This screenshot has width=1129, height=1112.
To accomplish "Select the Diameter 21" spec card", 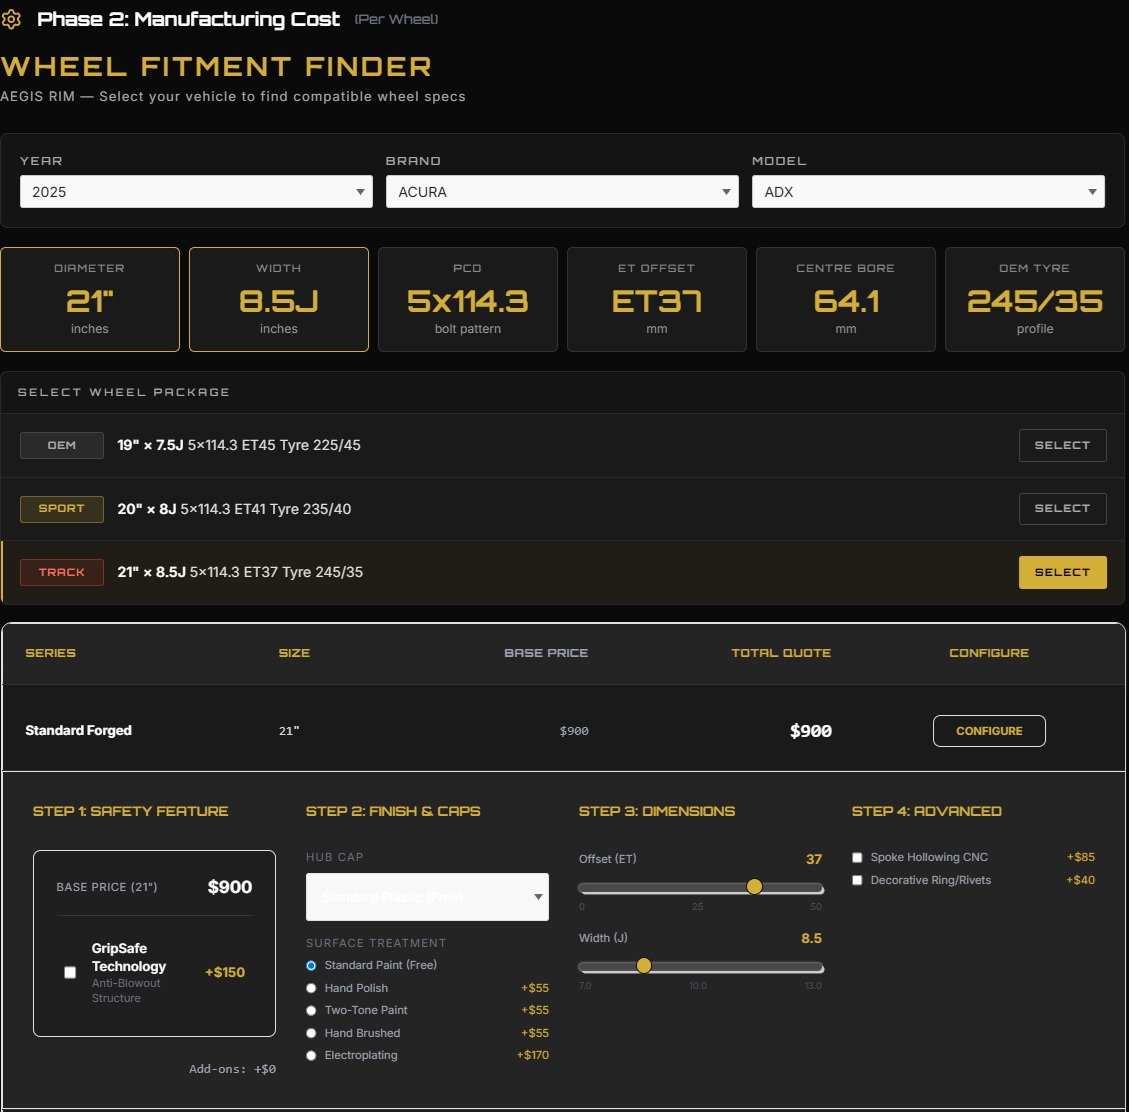I will pyautogui.click(x=90, y=300).
